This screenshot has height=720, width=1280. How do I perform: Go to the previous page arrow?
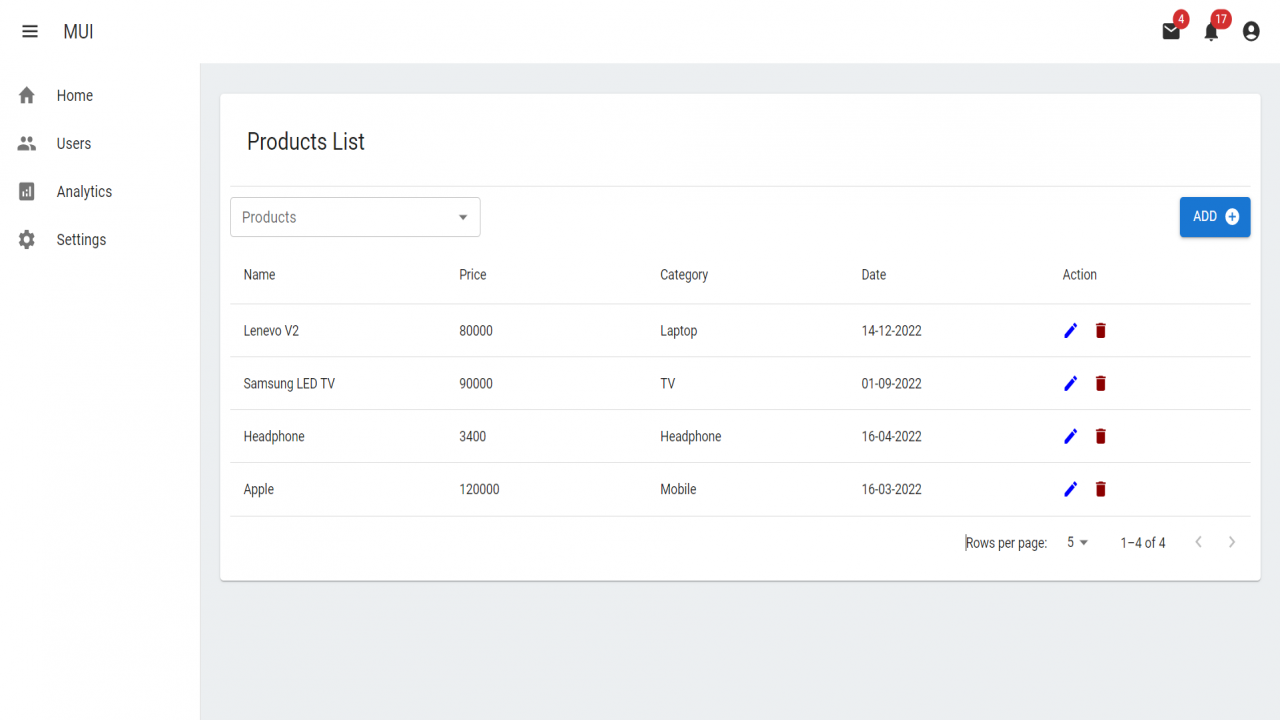[1198, 542]
